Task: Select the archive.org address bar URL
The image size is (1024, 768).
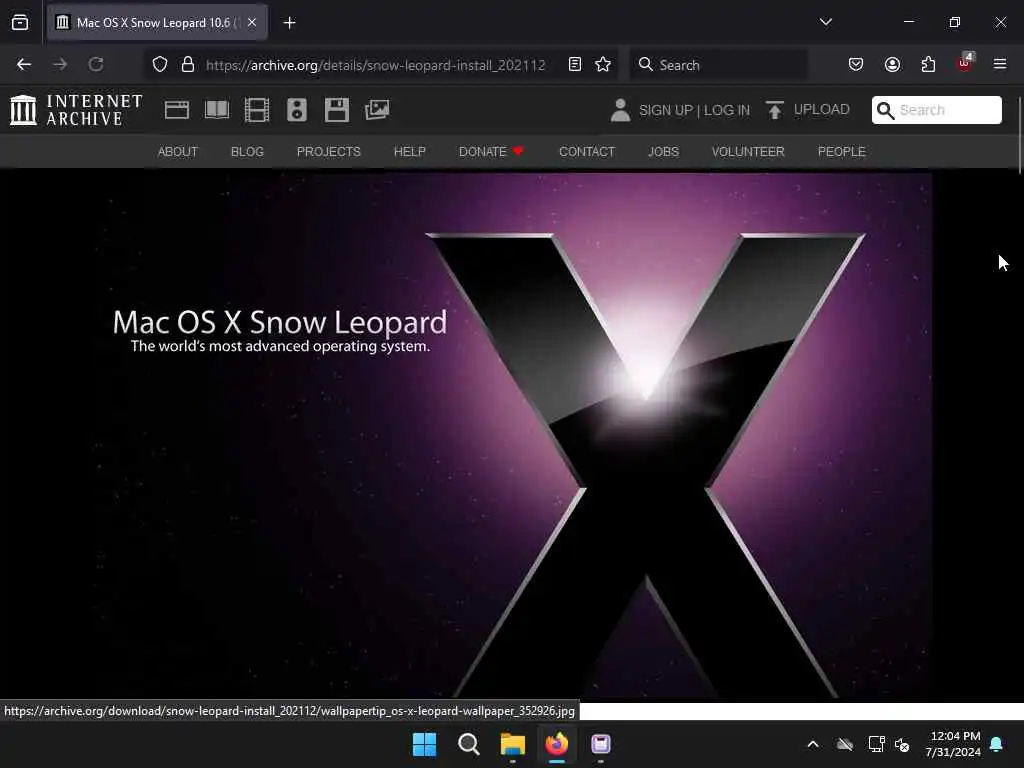Action: [376, 65]
